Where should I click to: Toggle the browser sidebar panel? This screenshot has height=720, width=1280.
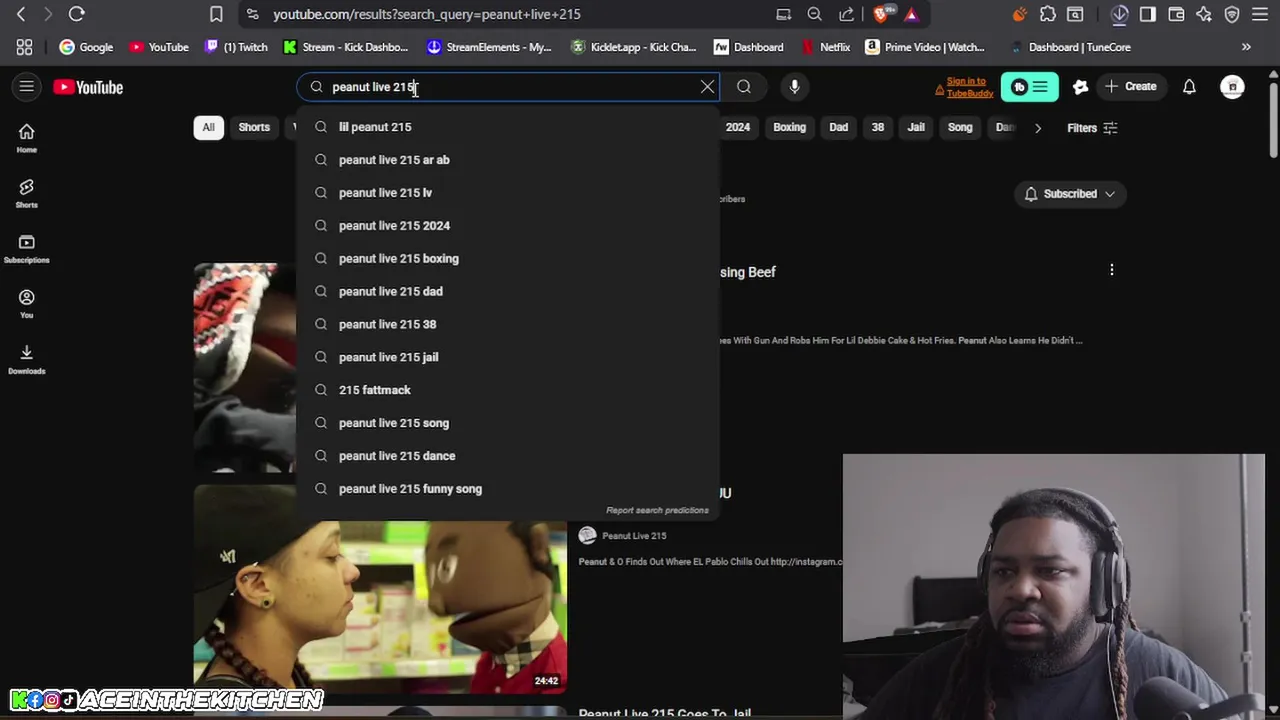(x=1148, y=14)
